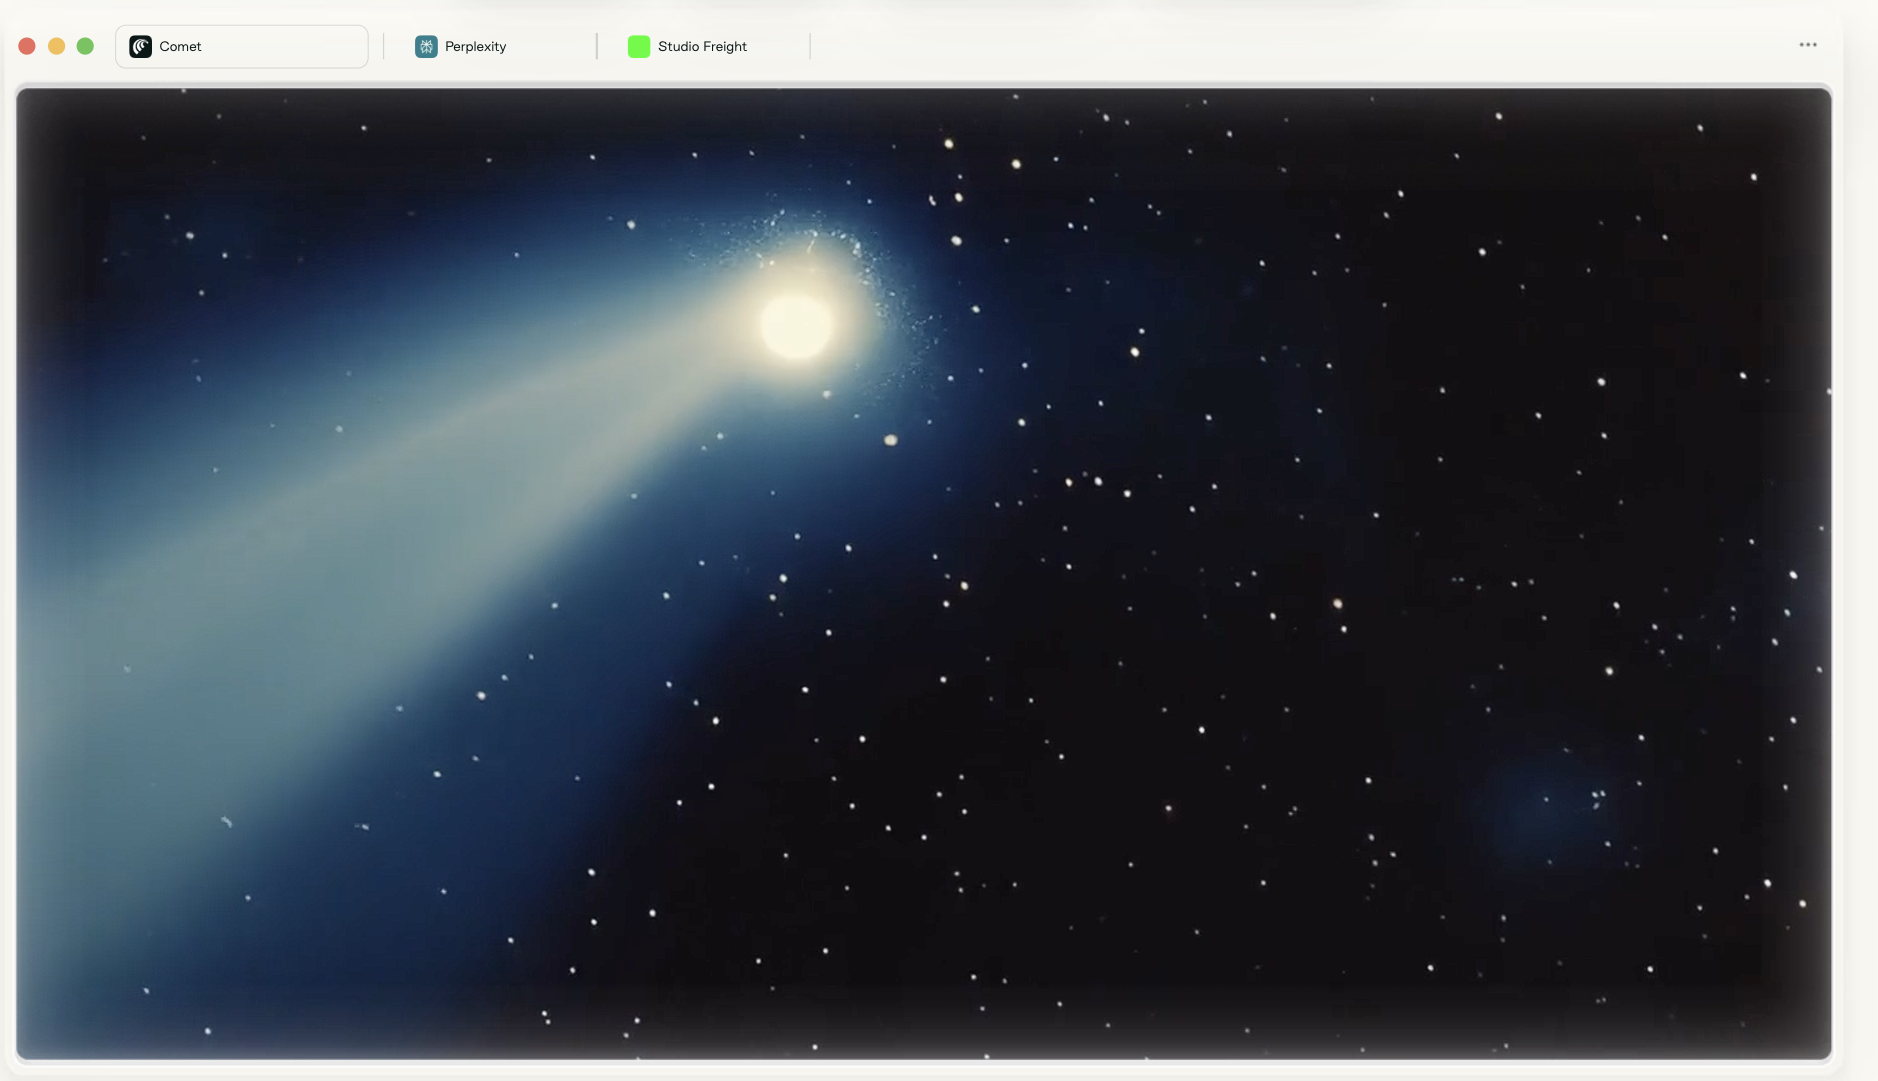Image resolution: width=1878 pixels, height=1081 pixels.
Task: Click the red close window button
Action: pyautogui.click(x=27, y=46)
